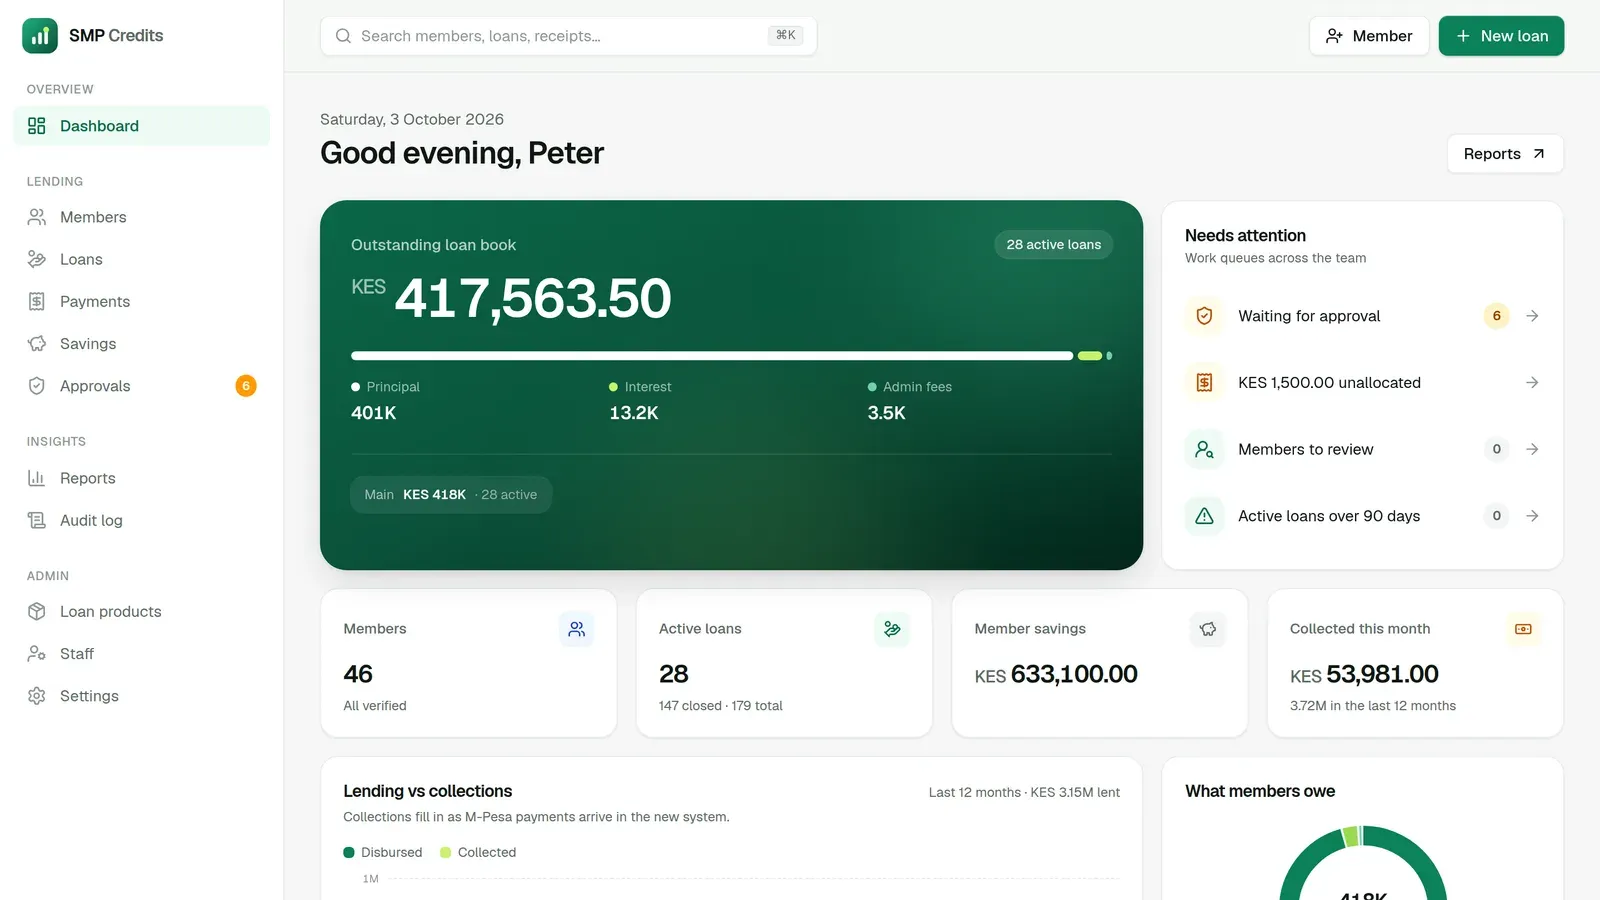
Task: Click the Reports chart icon in sidebar
Action: [37, 478]
